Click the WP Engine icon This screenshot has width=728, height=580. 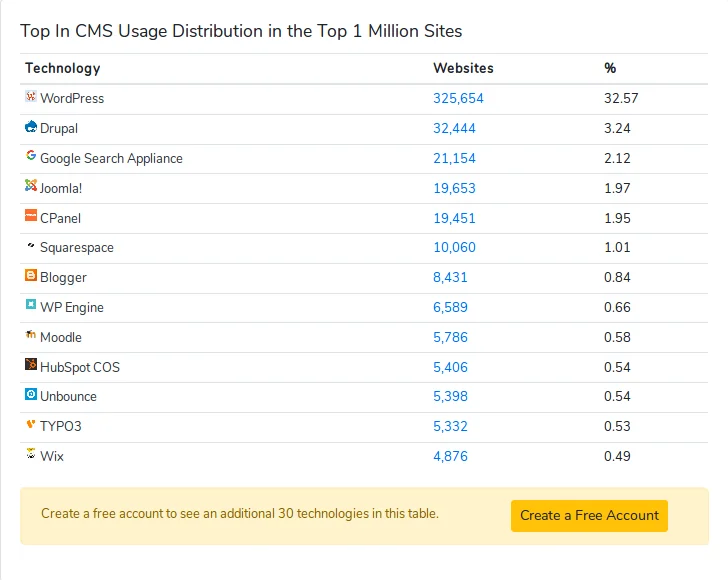click(x=31, y=306)
